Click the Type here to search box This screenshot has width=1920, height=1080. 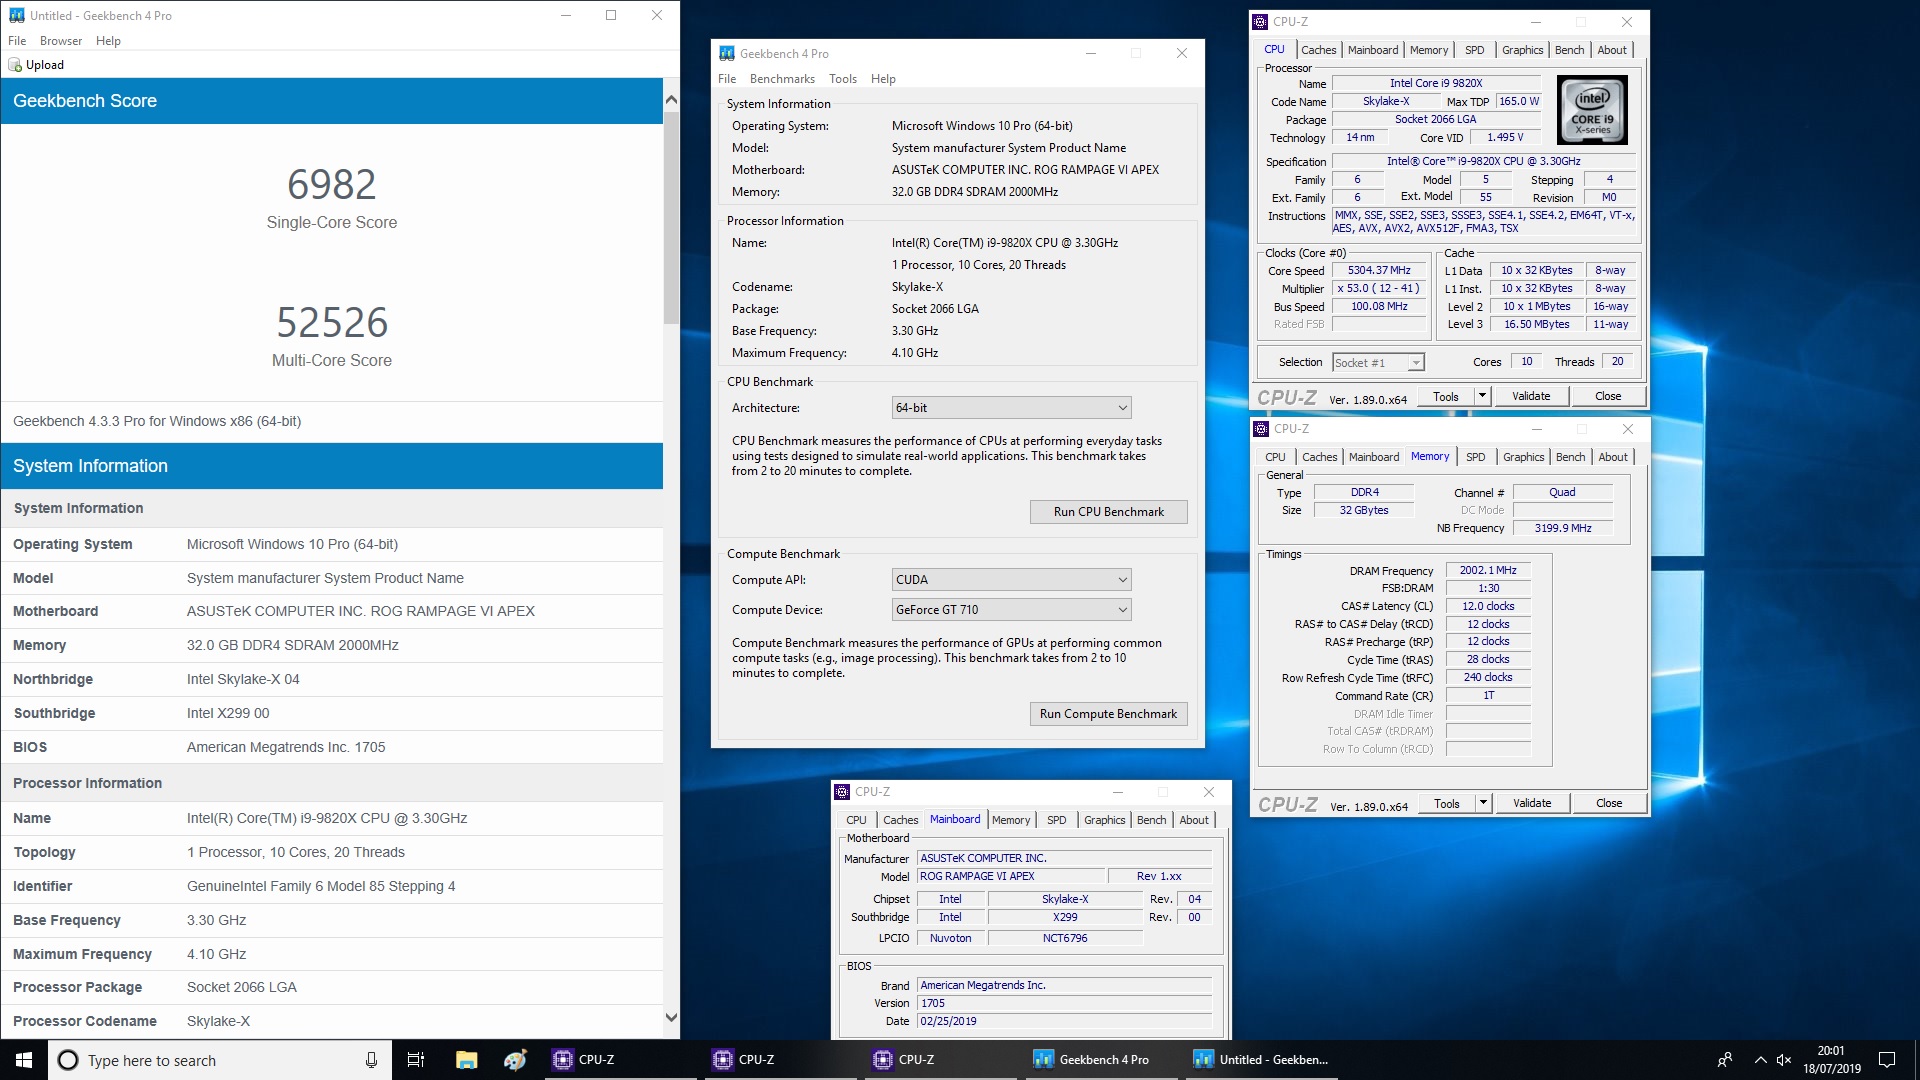219,1060
